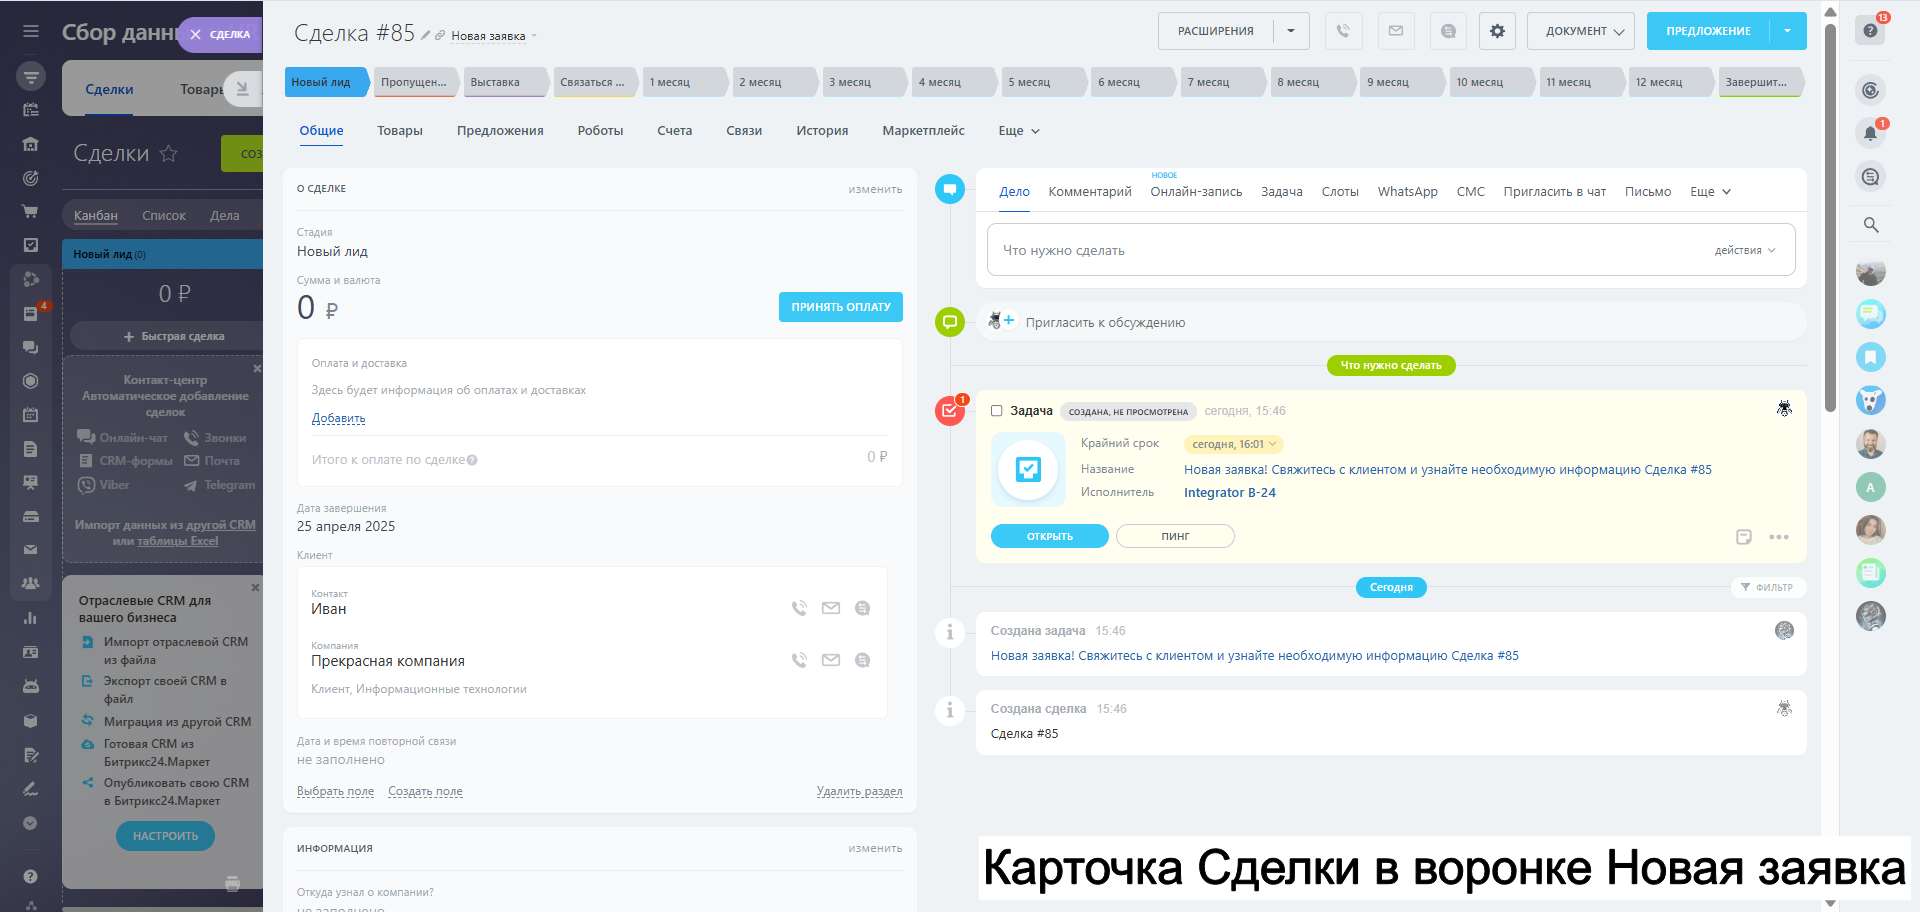Screen dimensions: 1920x912
Task: Check the Задача completion checkbox
Action: click(996, 411)
